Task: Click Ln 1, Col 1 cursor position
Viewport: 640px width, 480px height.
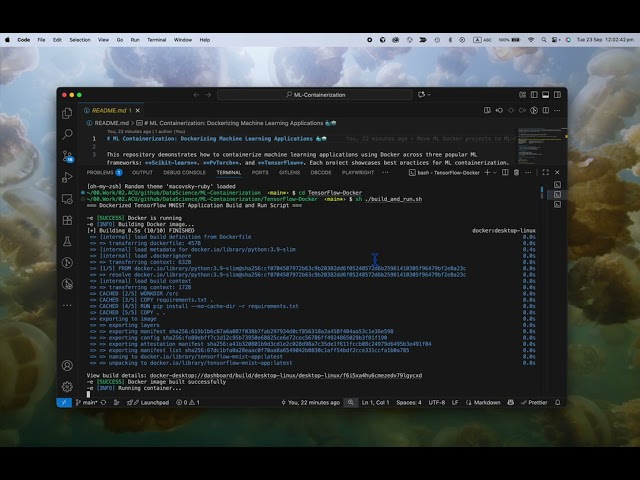Action: pyautogui.click(x=376, y=402)
